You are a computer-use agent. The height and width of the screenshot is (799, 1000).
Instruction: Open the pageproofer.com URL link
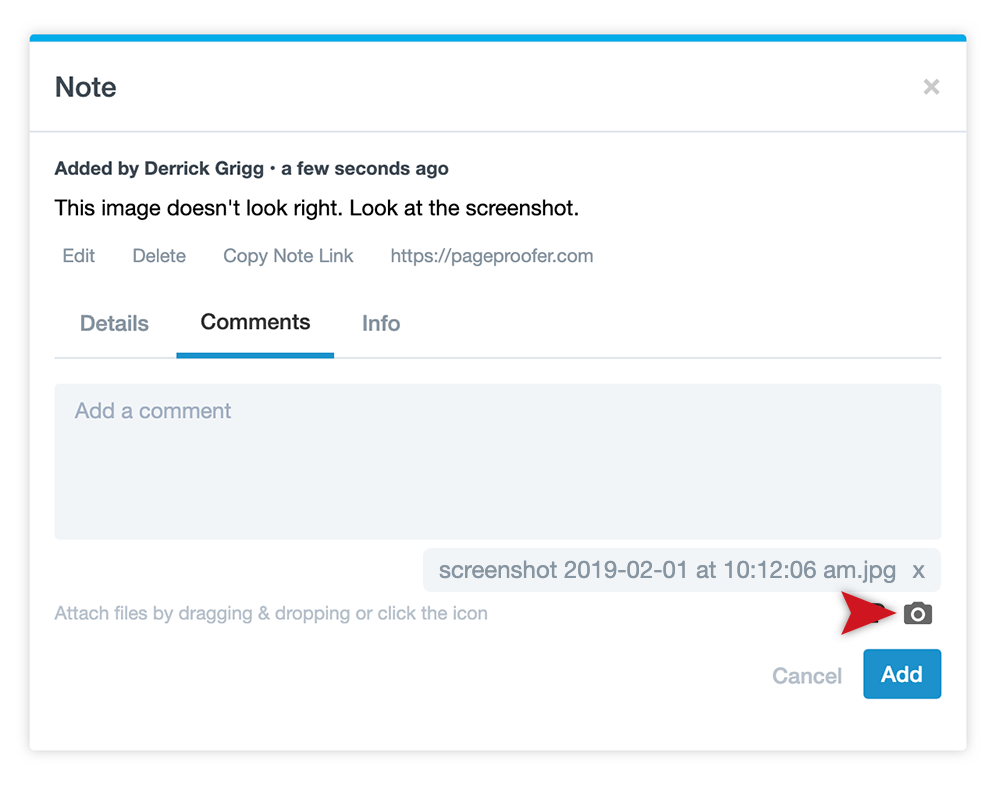491,256
